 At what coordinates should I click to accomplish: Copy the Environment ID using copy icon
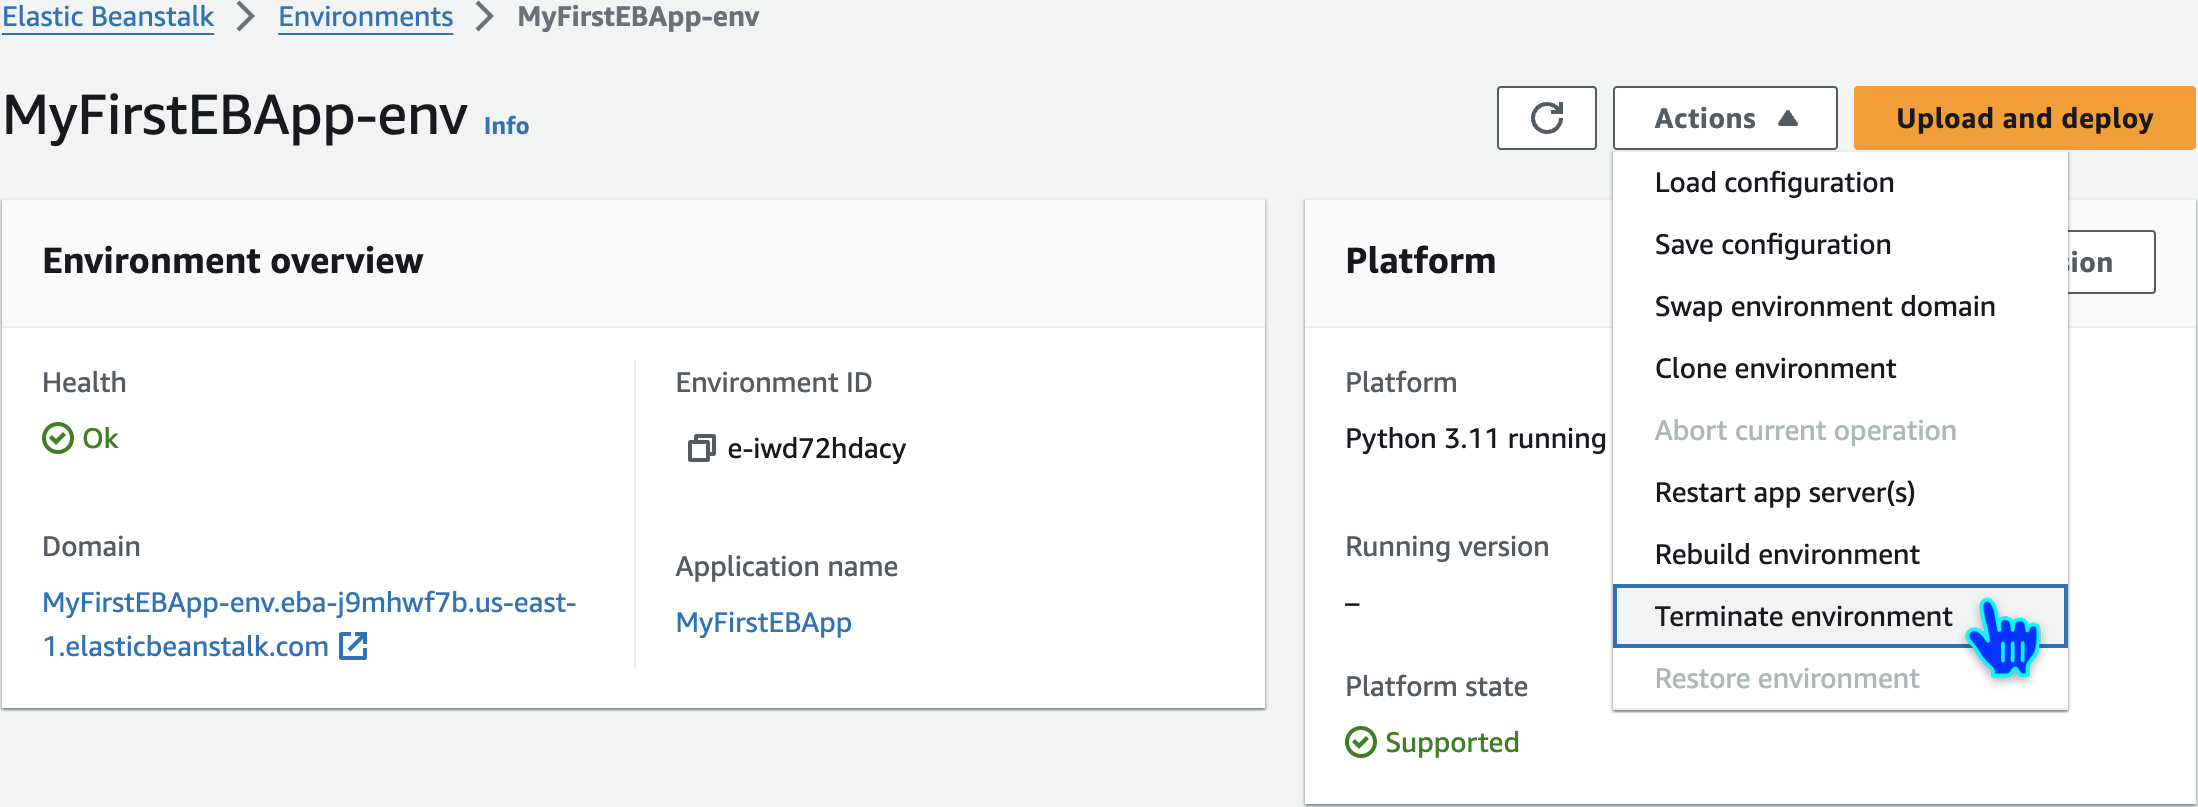[701, 448]
